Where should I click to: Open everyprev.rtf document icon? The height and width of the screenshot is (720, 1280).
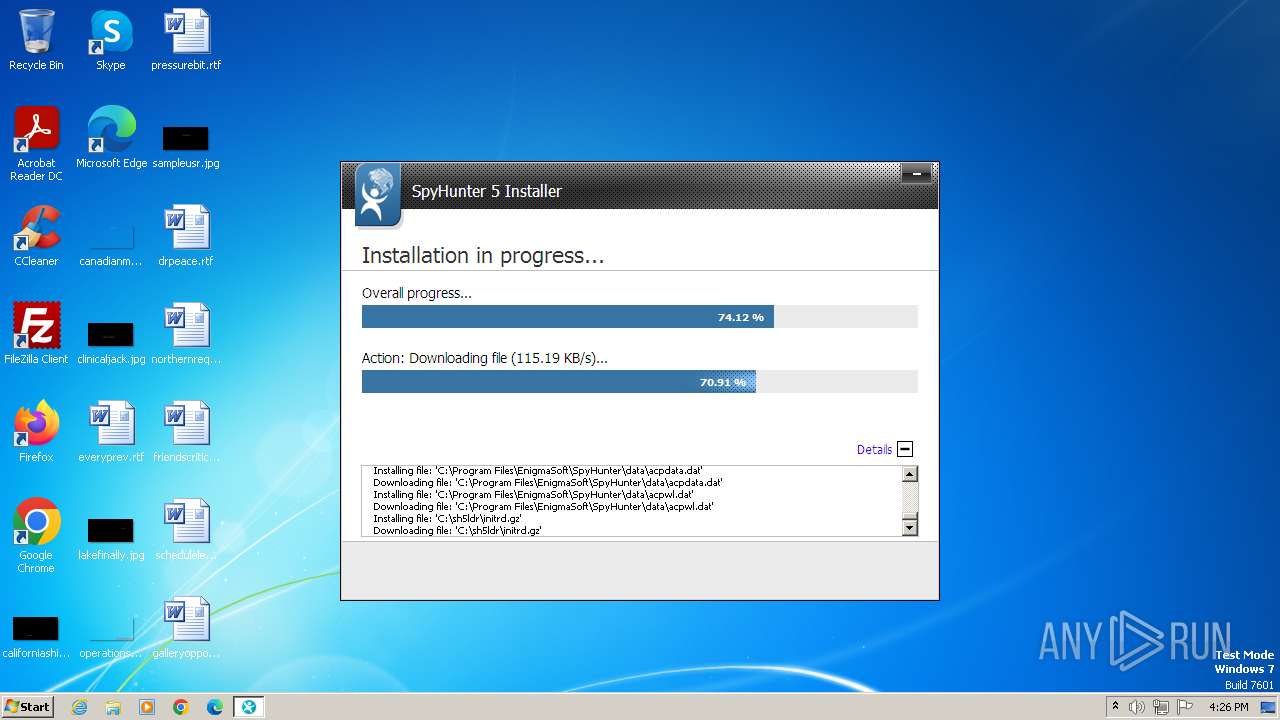(x=111, y=432)
